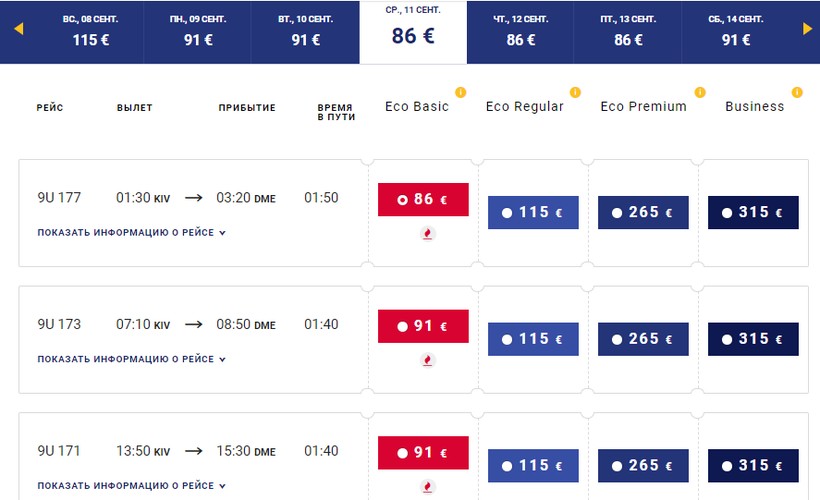Select Thursday 12 Sept 86 € date

[x=521, y=31]
